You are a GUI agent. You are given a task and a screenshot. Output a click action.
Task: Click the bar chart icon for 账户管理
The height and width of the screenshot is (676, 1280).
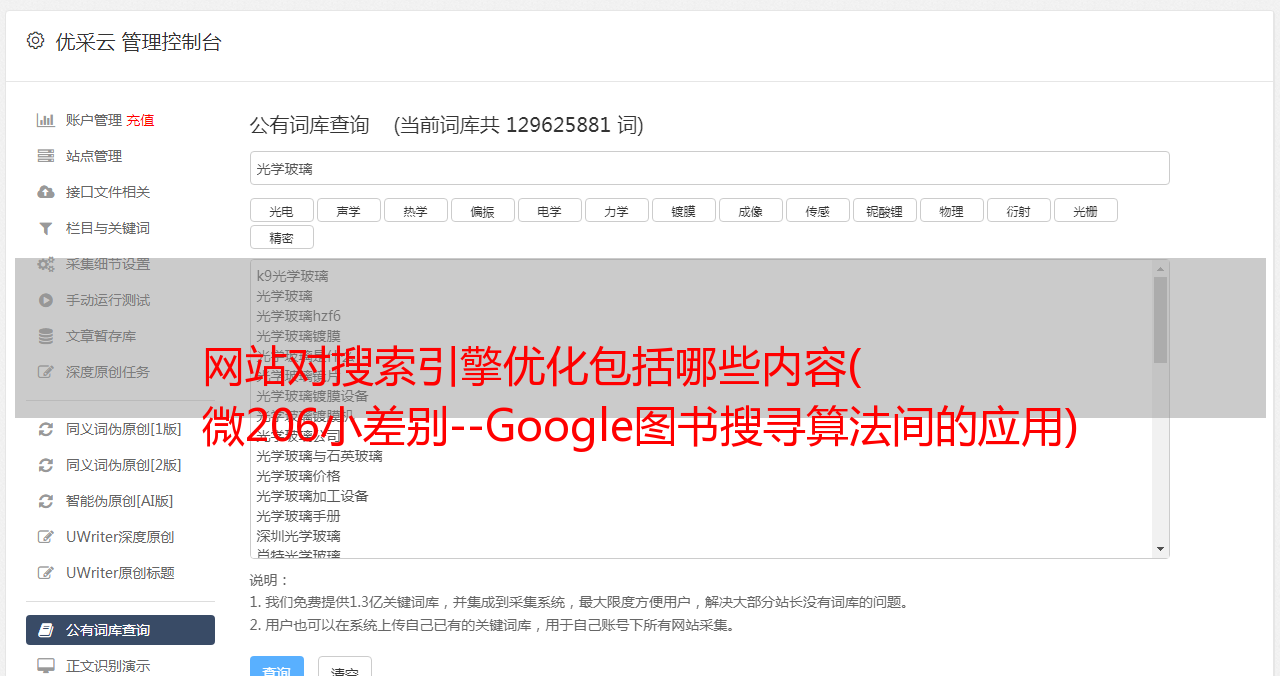(46, 120)
